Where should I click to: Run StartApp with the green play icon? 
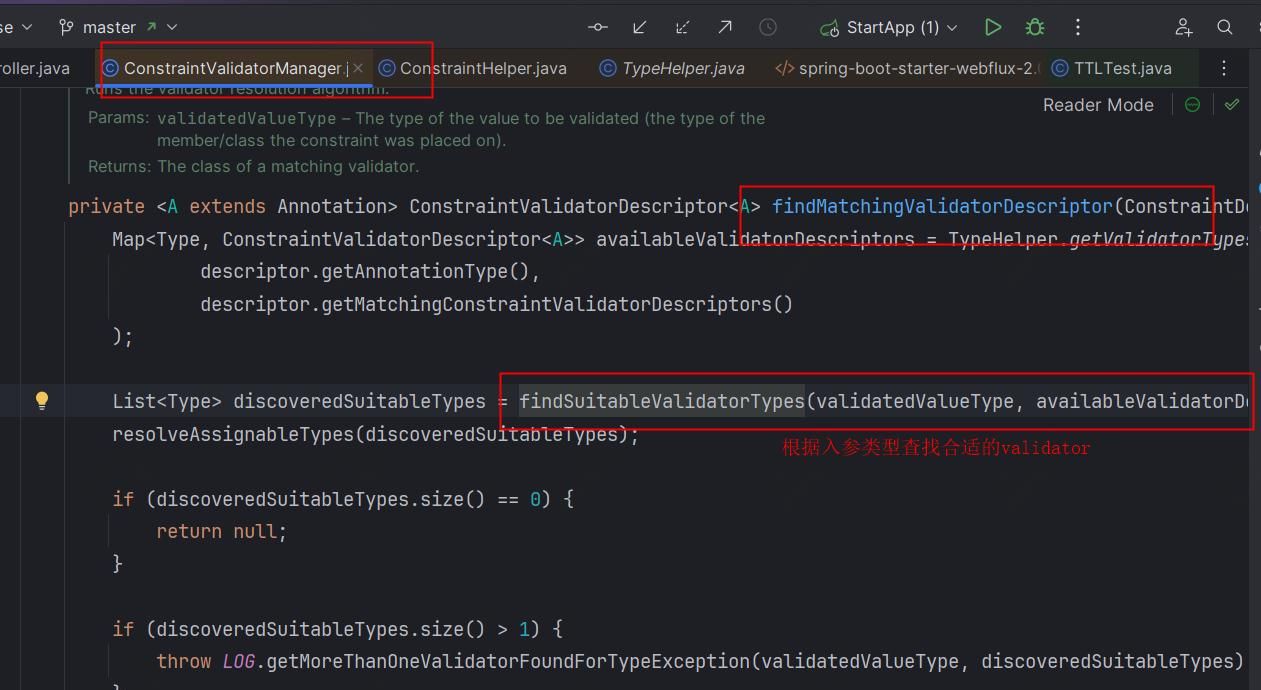click(992, 27)
